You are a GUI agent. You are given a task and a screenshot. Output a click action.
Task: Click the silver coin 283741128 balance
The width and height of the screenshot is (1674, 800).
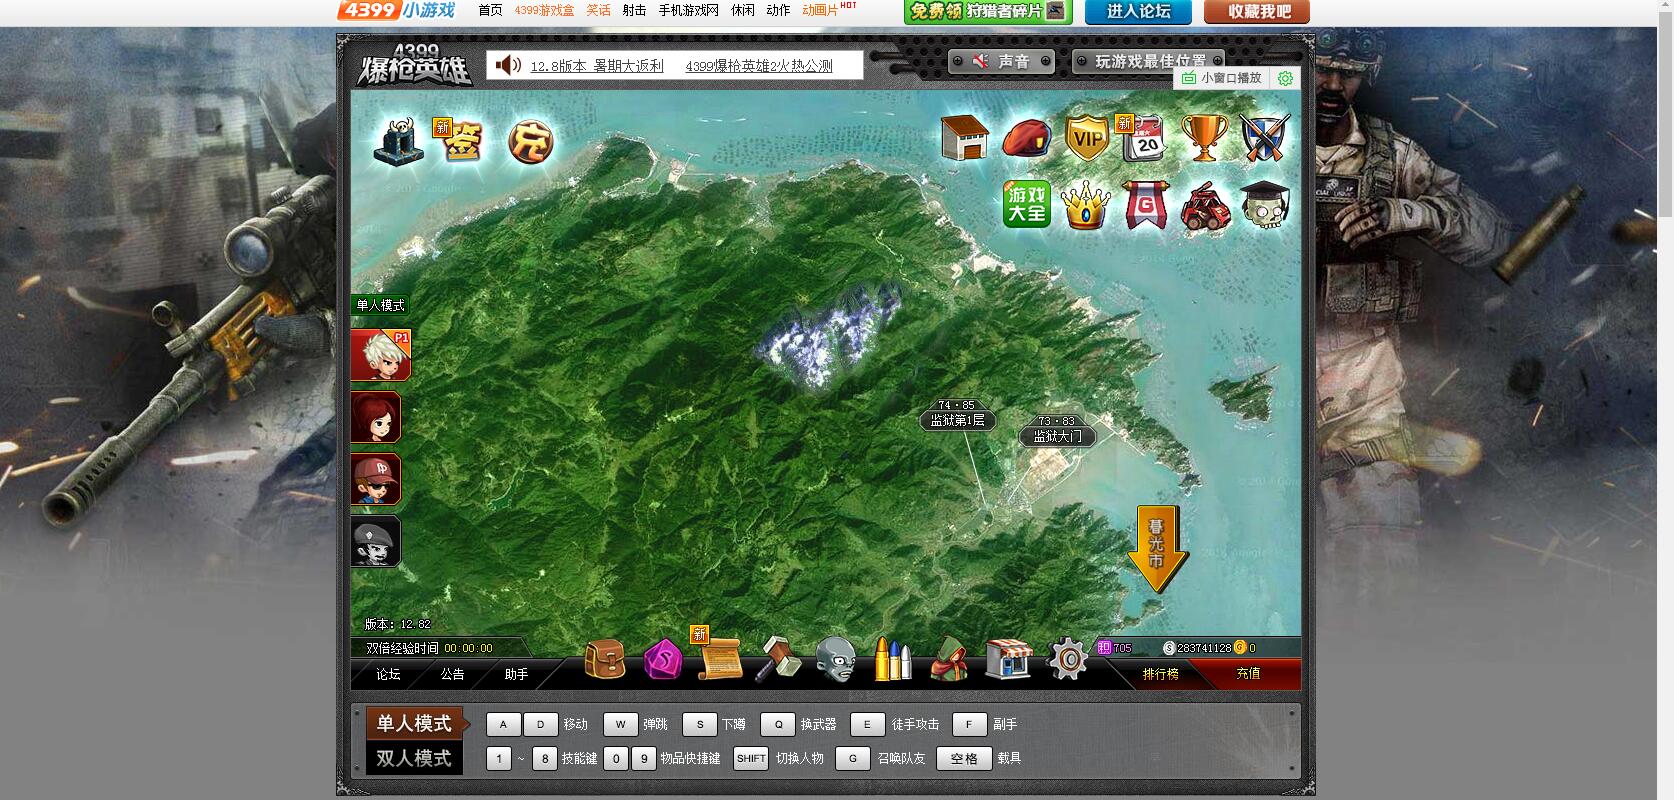coord(1197,648)
